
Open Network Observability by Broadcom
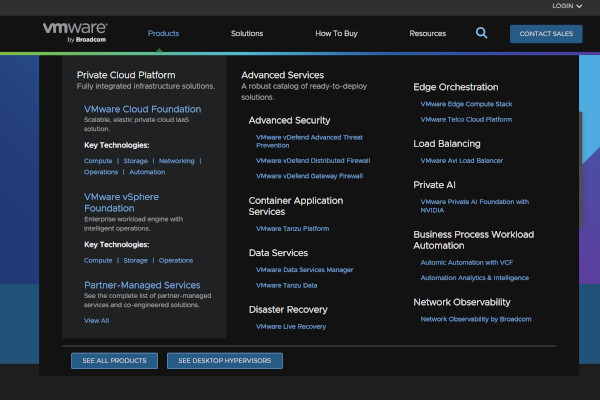pyautogui.click(x=475, y=318)
